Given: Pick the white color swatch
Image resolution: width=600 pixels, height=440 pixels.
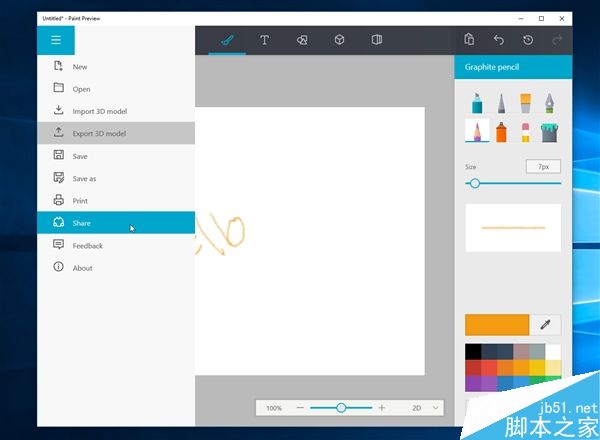Looking at the screenshot, I should [553, 352].
